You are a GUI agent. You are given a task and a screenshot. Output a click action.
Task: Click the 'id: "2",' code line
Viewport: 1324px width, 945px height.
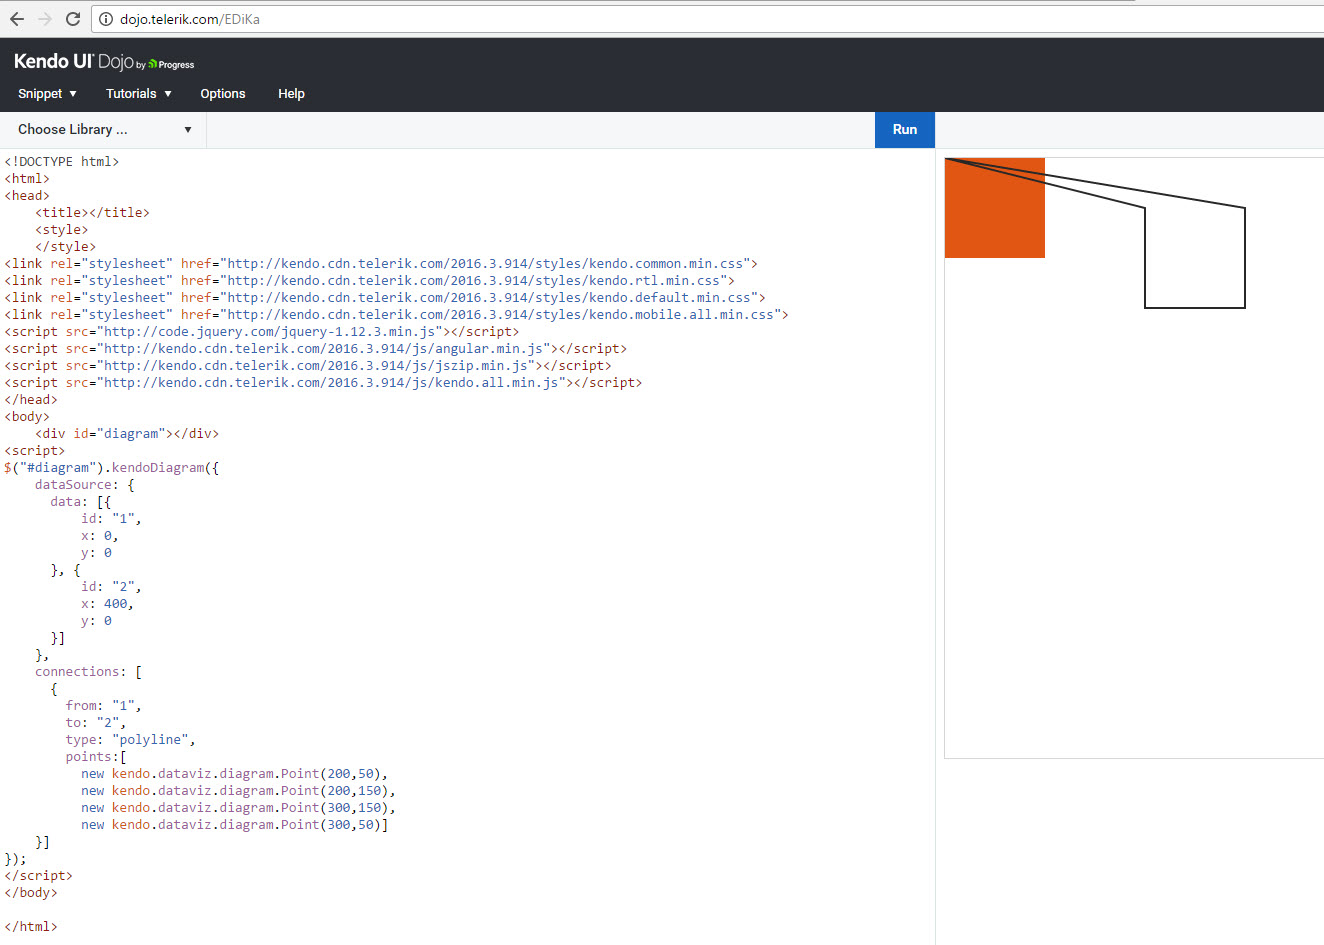coord(111,587)
